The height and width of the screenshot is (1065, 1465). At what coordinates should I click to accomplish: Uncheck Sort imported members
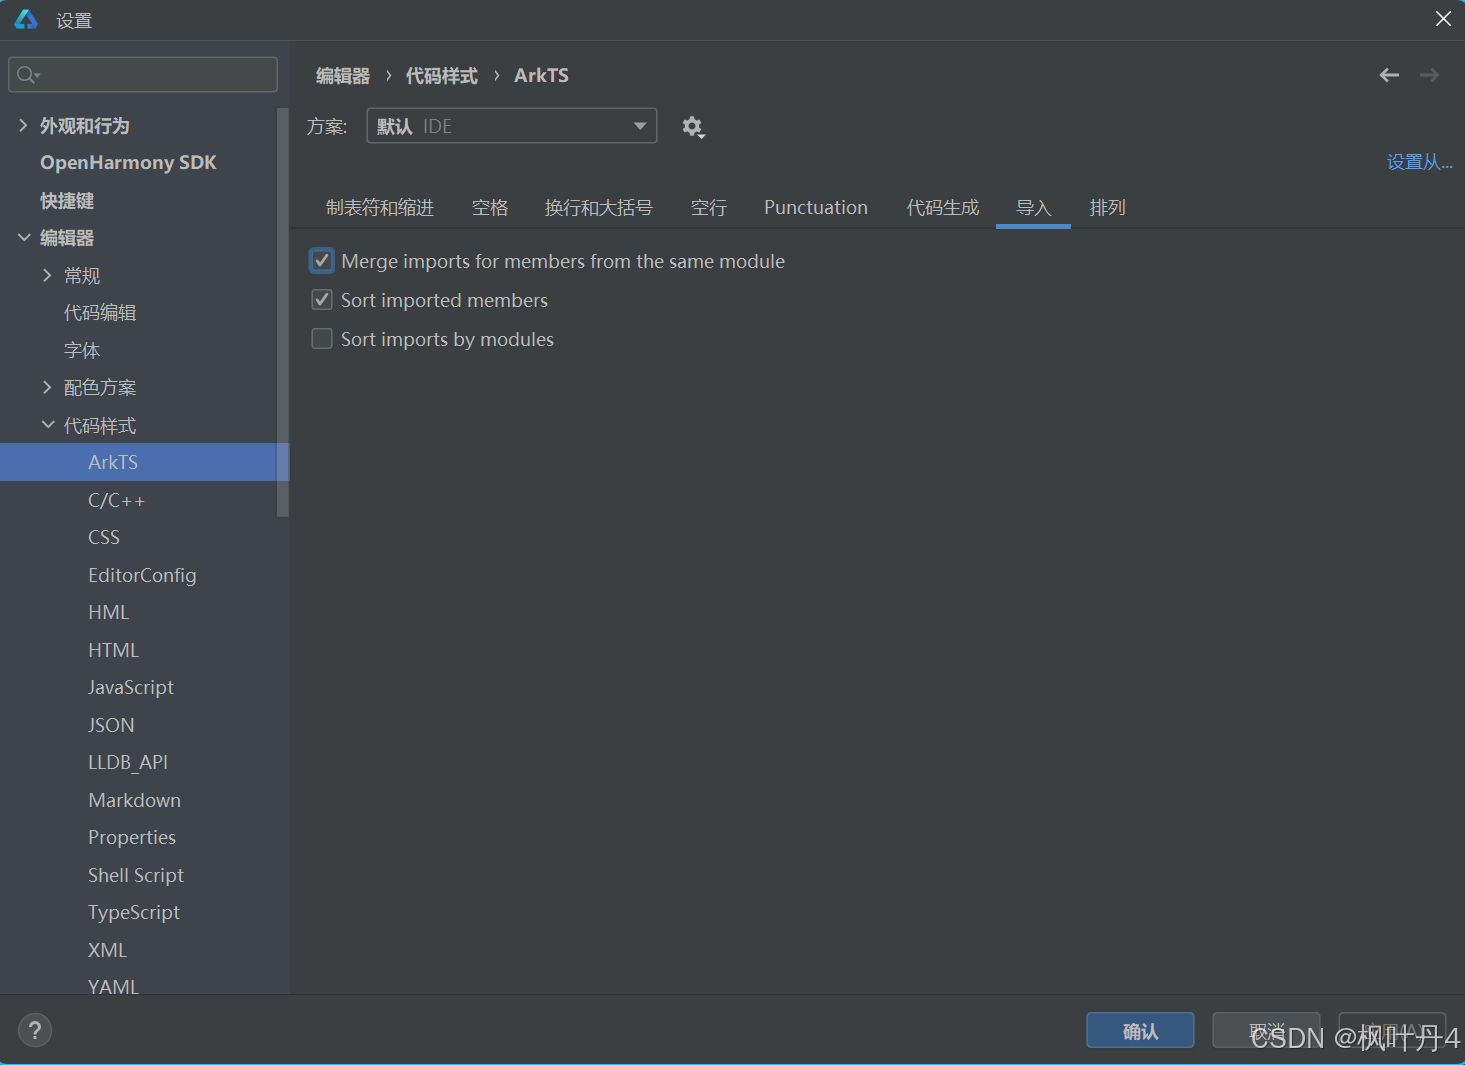point(322,300)
